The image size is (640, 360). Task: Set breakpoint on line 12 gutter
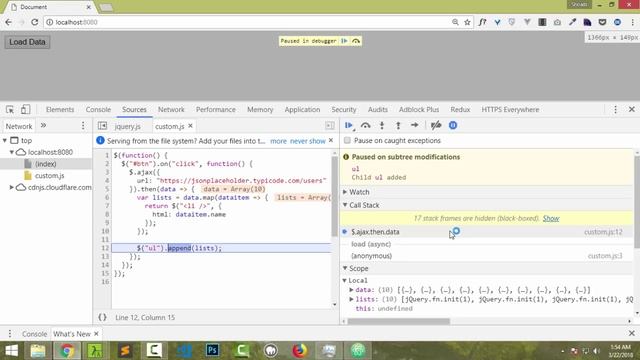[105, 248]
